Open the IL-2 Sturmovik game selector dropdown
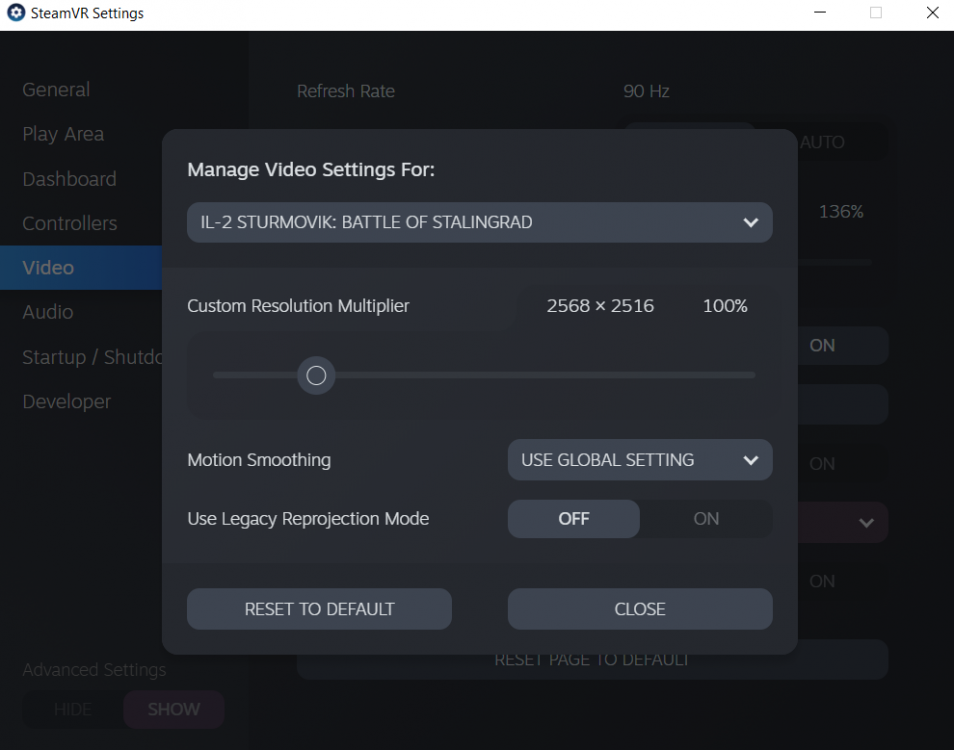Viewport: 954px width, 750px height. coord(479,223)
